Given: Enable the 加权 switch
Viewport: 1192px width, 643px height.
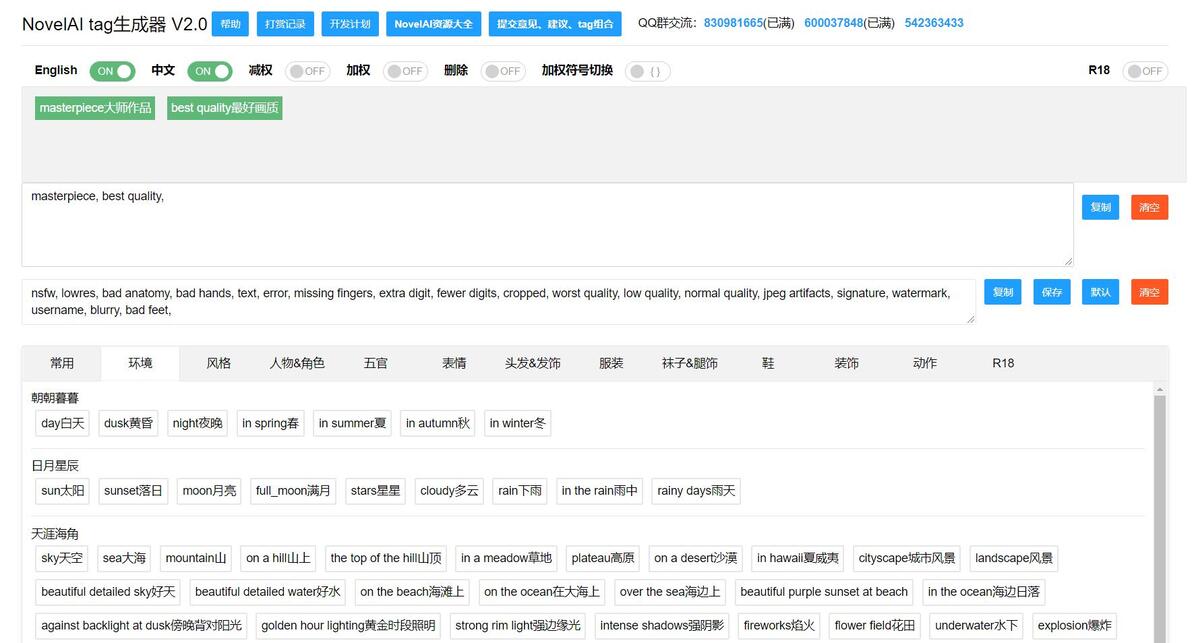Looking at the screenshot, I should click(x=405, y=71).
